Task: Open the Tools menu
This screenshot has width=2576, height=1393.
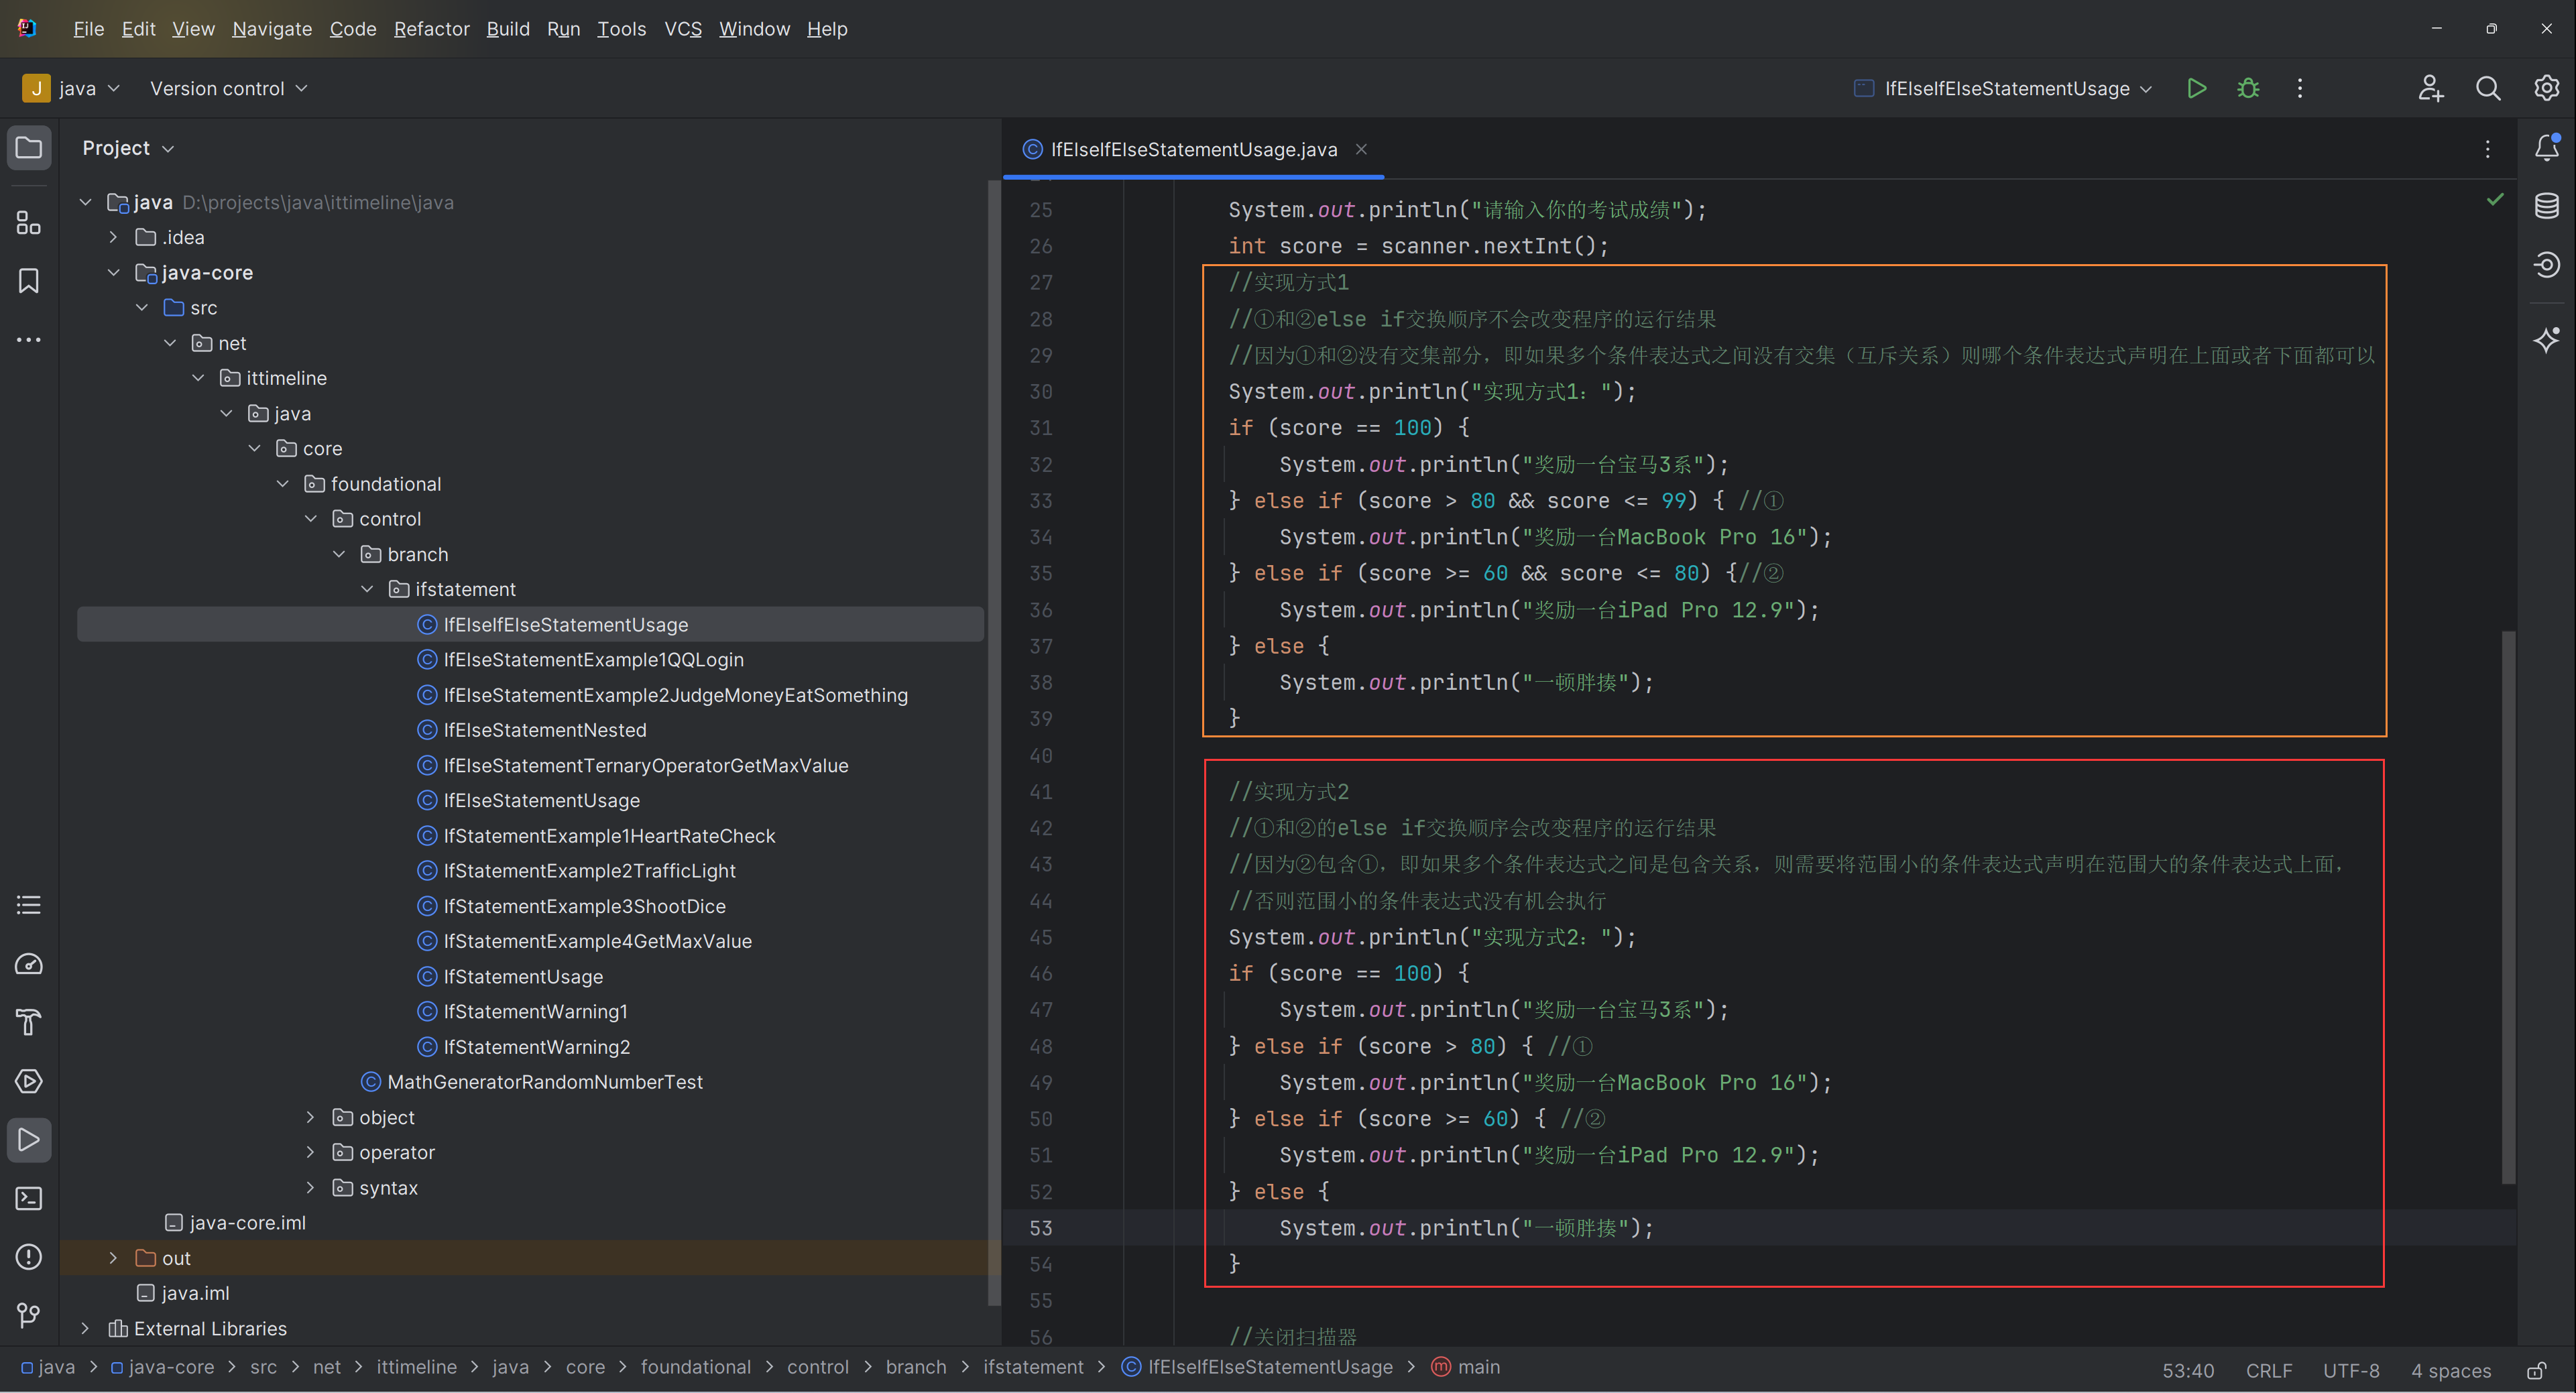Action: point(621,29)
